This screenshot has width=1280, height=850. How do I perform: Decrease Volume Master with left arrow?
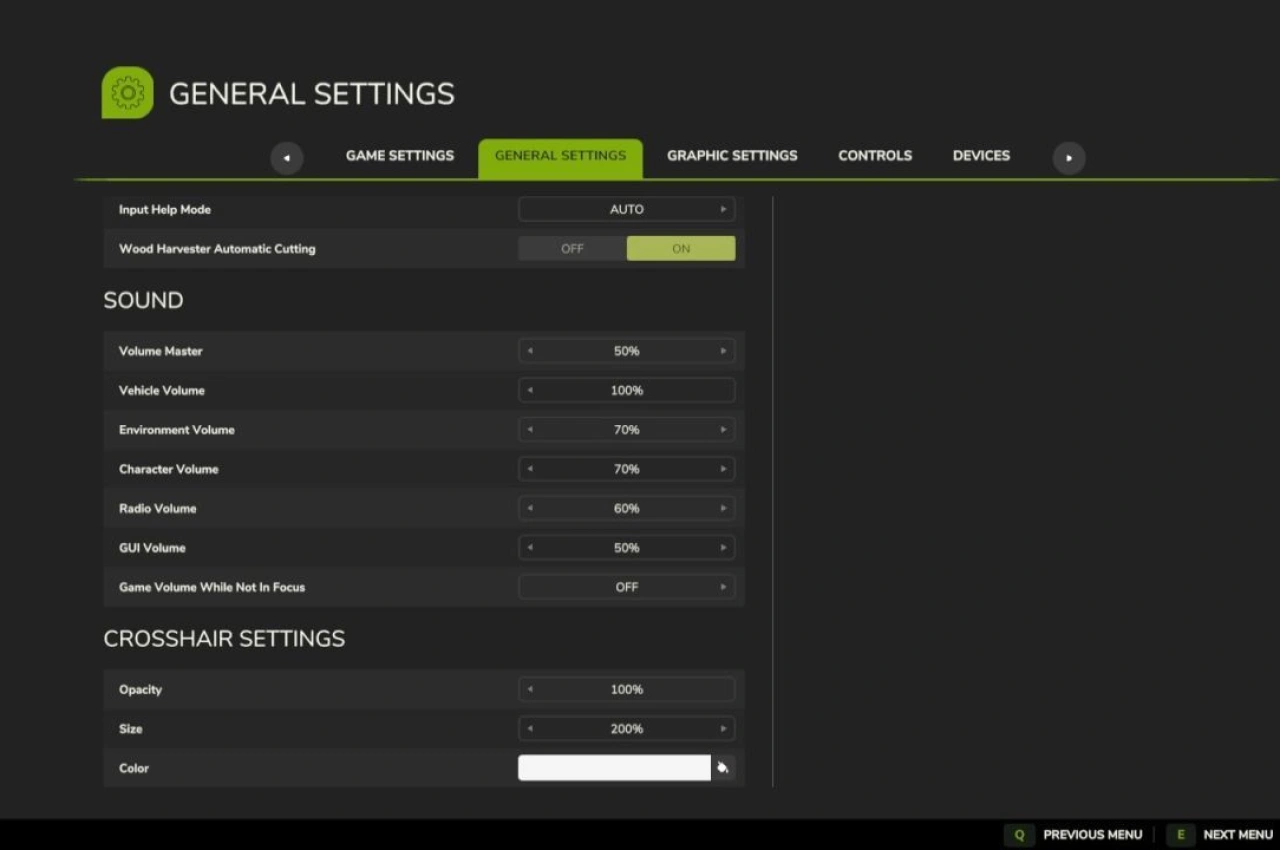(530, 351)
